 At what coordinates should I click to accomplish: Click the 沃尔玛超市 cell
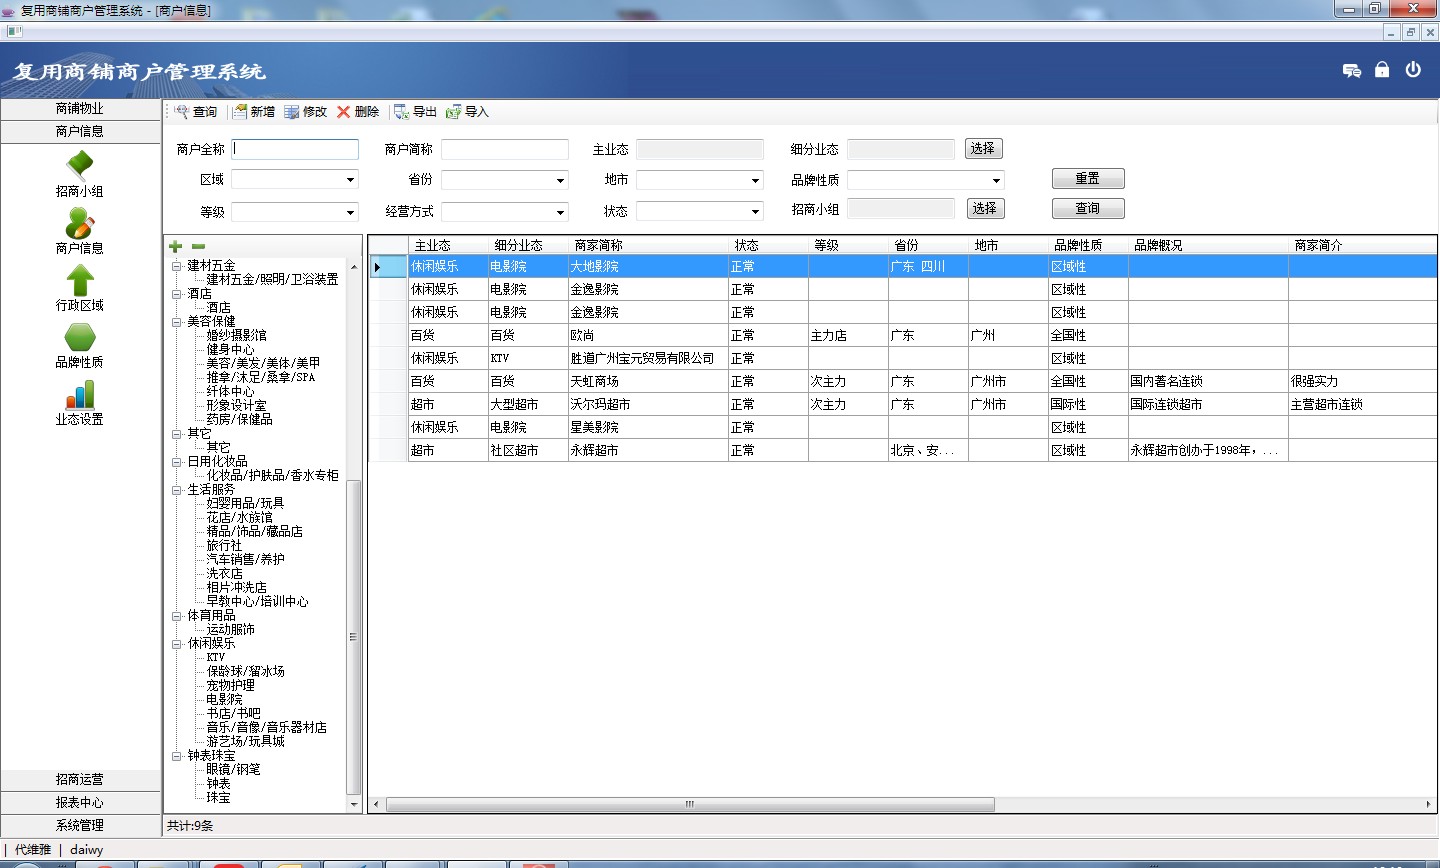click(648, 404)
